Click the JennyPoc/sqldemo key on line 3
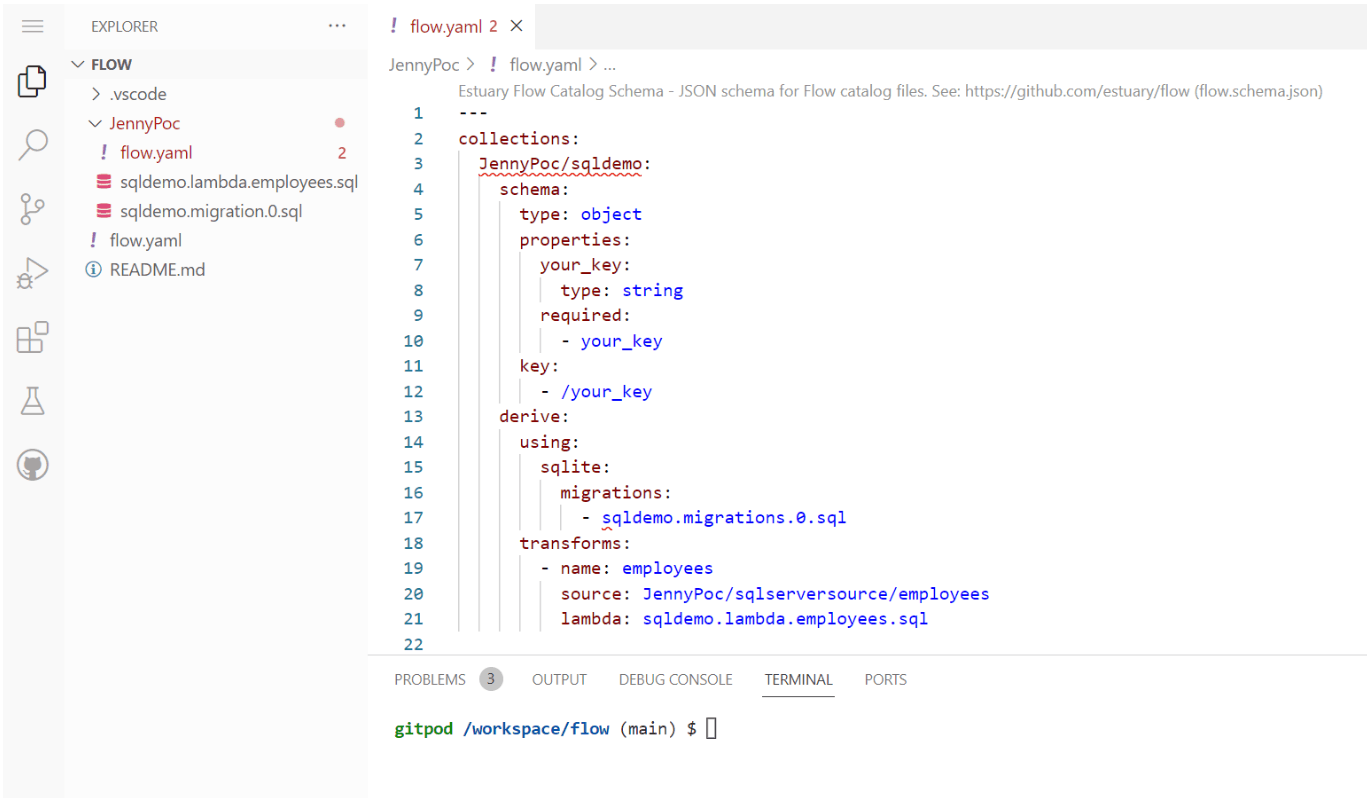Image resolution: width=1372 pixels, height=806 pixels. 559,163
